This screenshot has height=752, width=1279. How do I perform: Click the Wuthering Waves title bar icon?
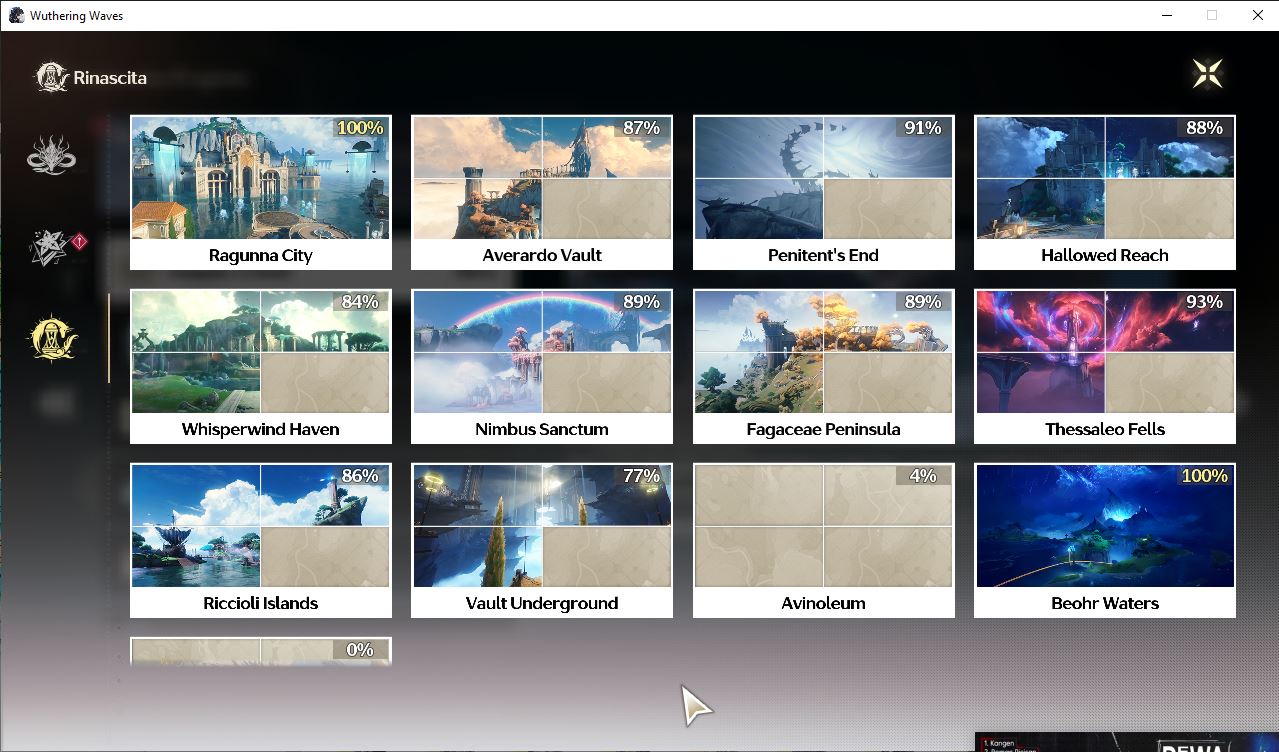click(x=16, y=15)
